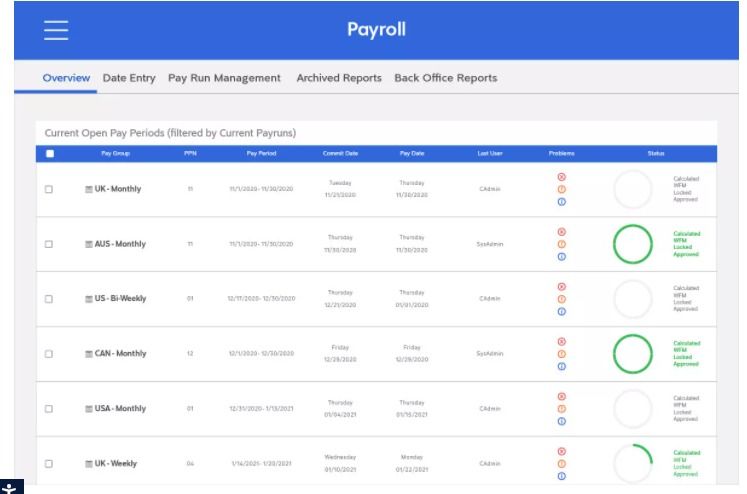Viewport: 747px width, 494px height.
Task: Check the US - Bi-Weekly row checkbox
Action: [49, 299]
